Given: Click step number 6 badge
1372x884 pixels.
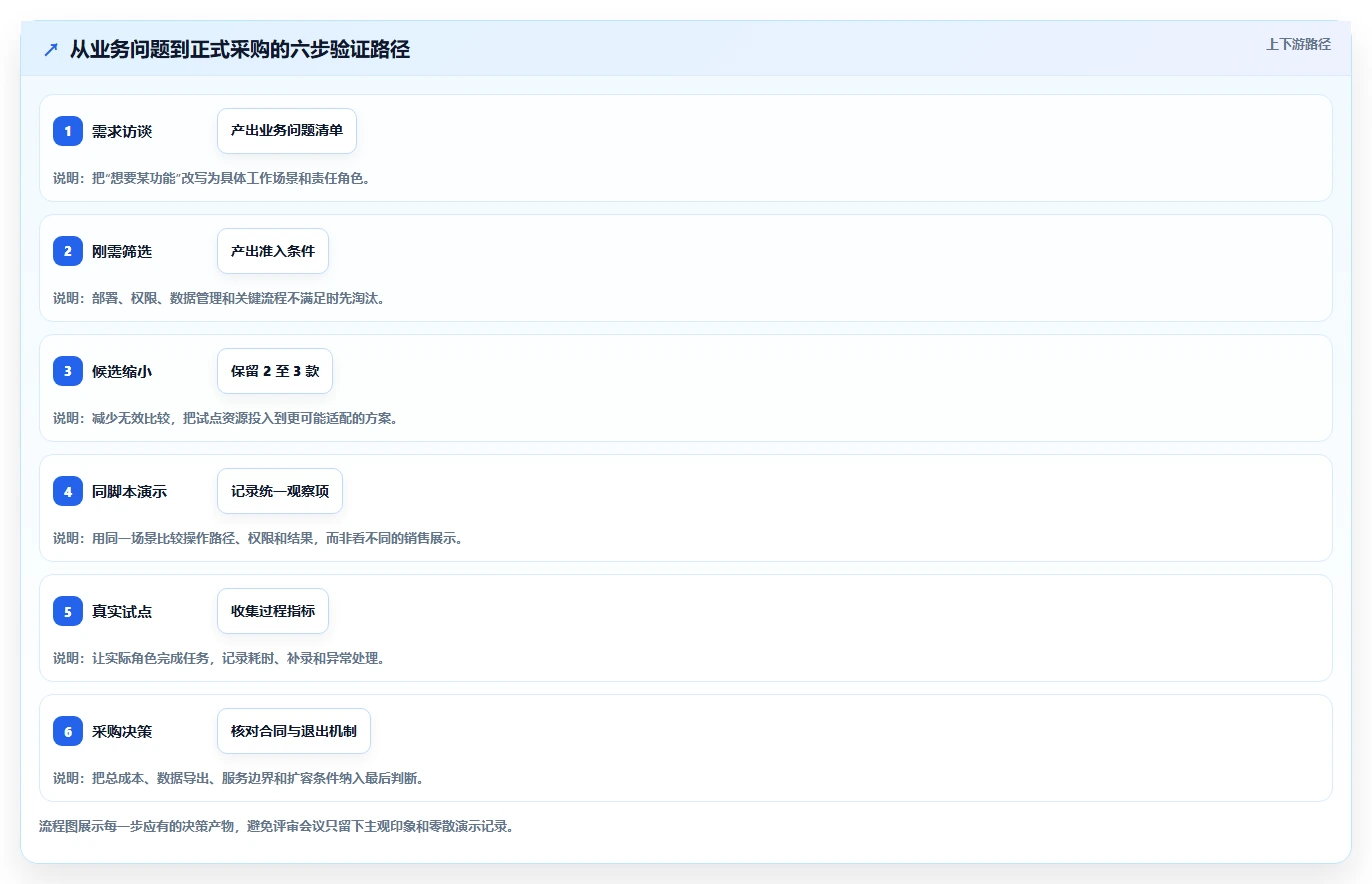Looking at the screenshot, I should tap(68, 731).
